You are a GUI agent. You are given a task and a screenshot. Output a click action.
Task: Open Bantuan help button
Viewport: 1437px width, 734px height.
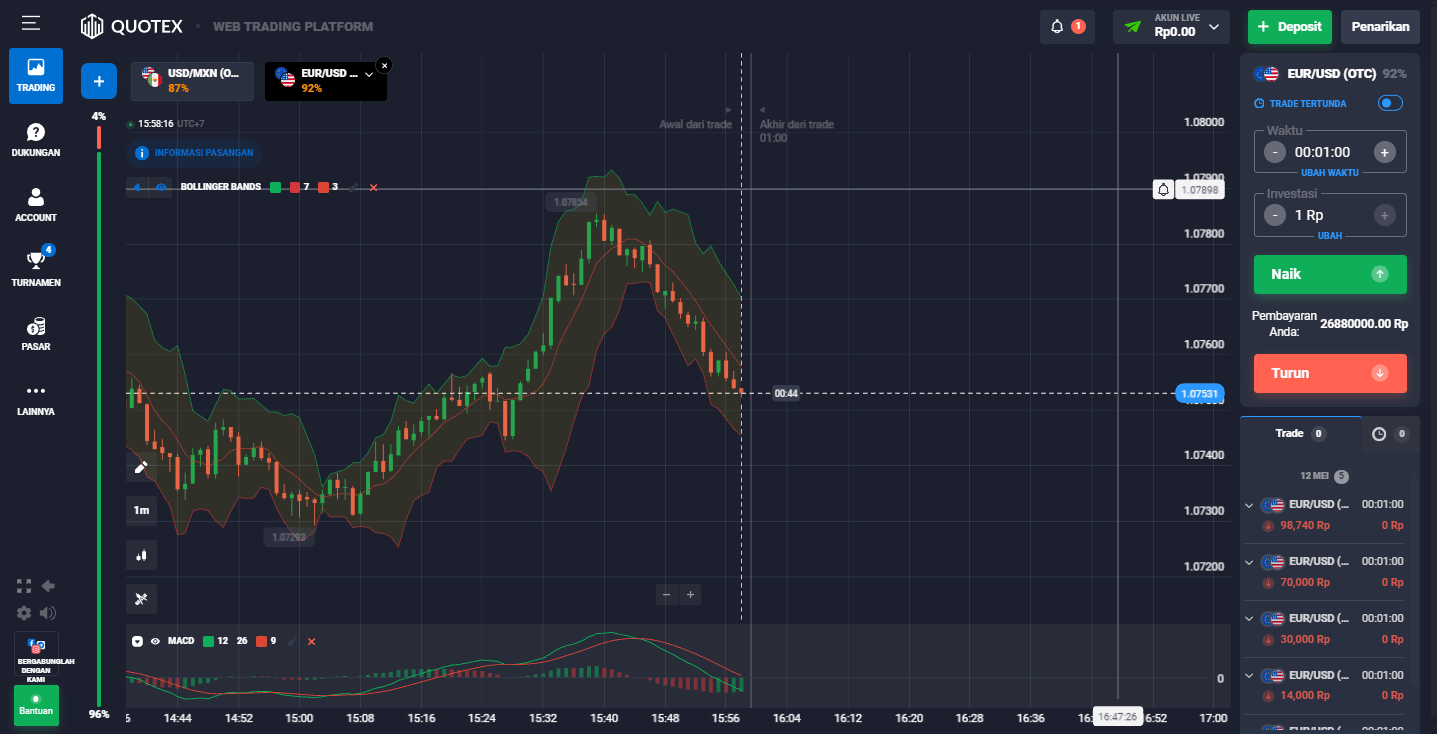(36, 705)
